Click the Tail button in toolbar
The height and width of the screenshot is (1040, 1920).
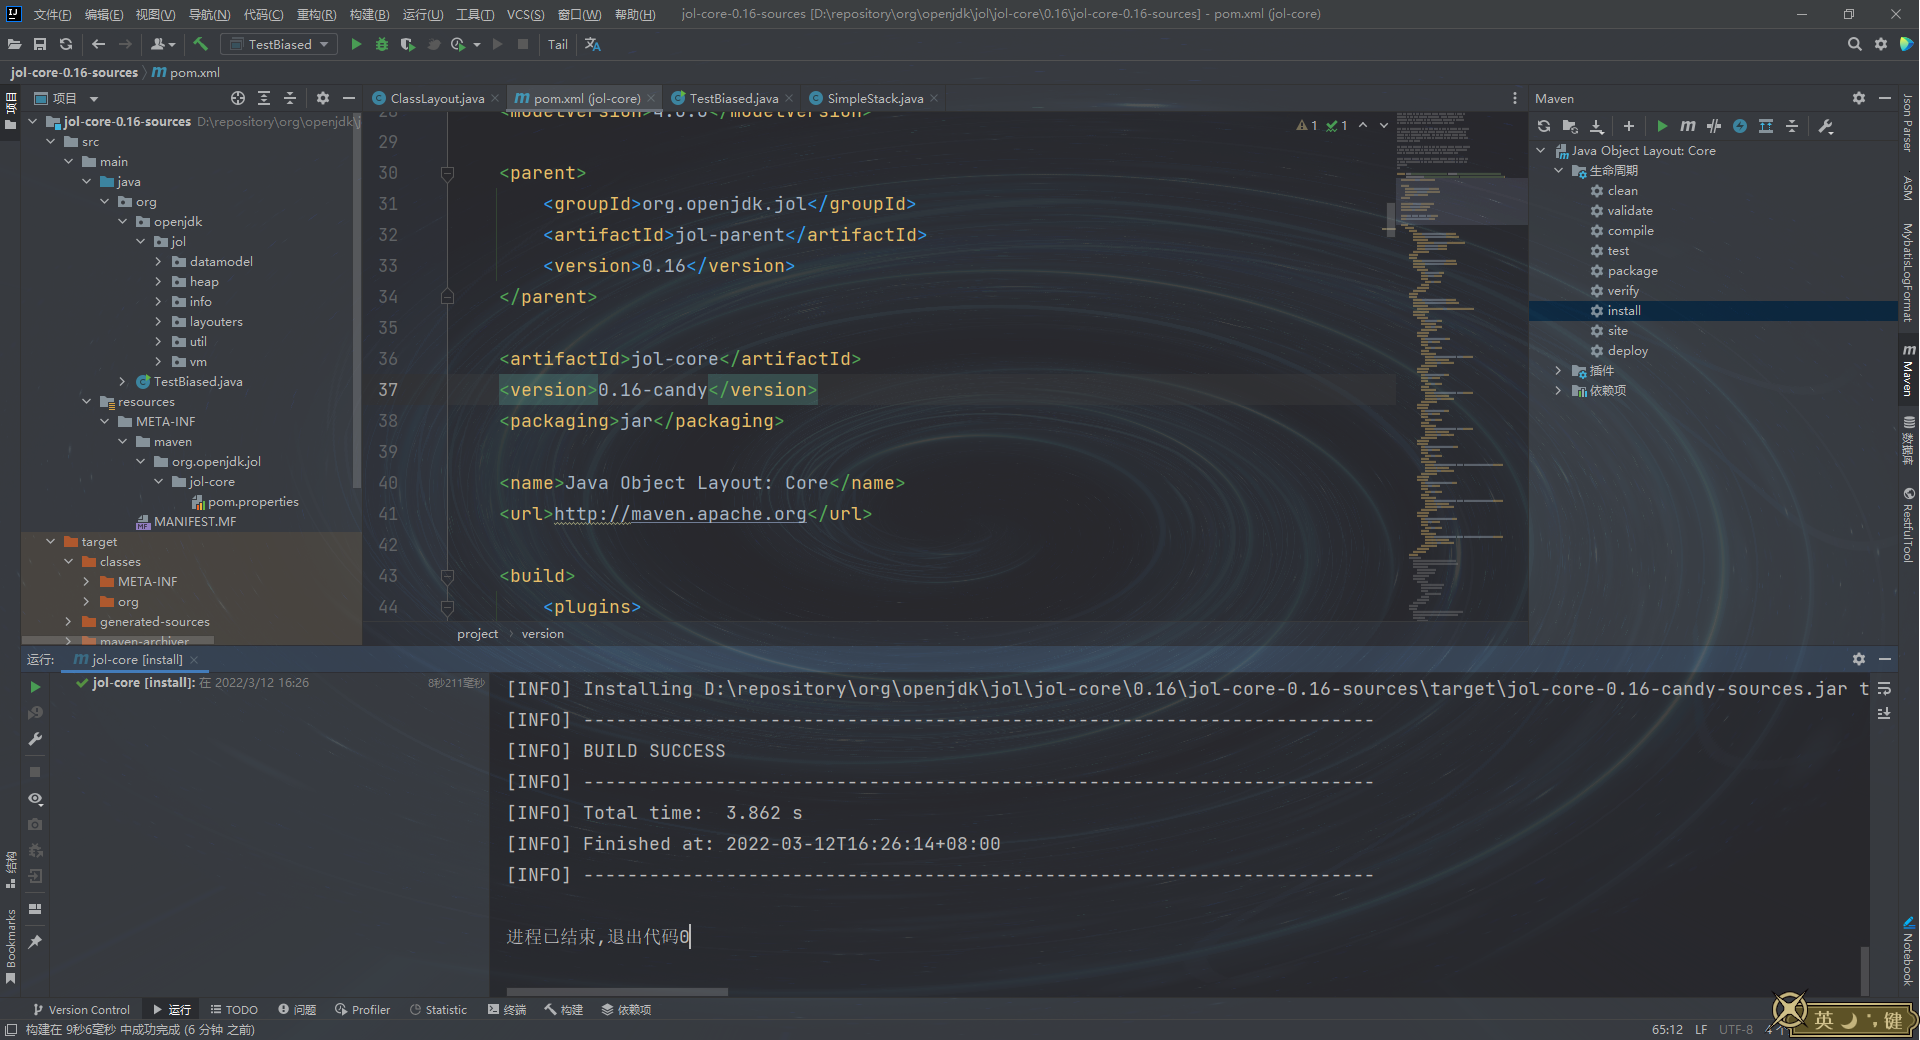558,44
